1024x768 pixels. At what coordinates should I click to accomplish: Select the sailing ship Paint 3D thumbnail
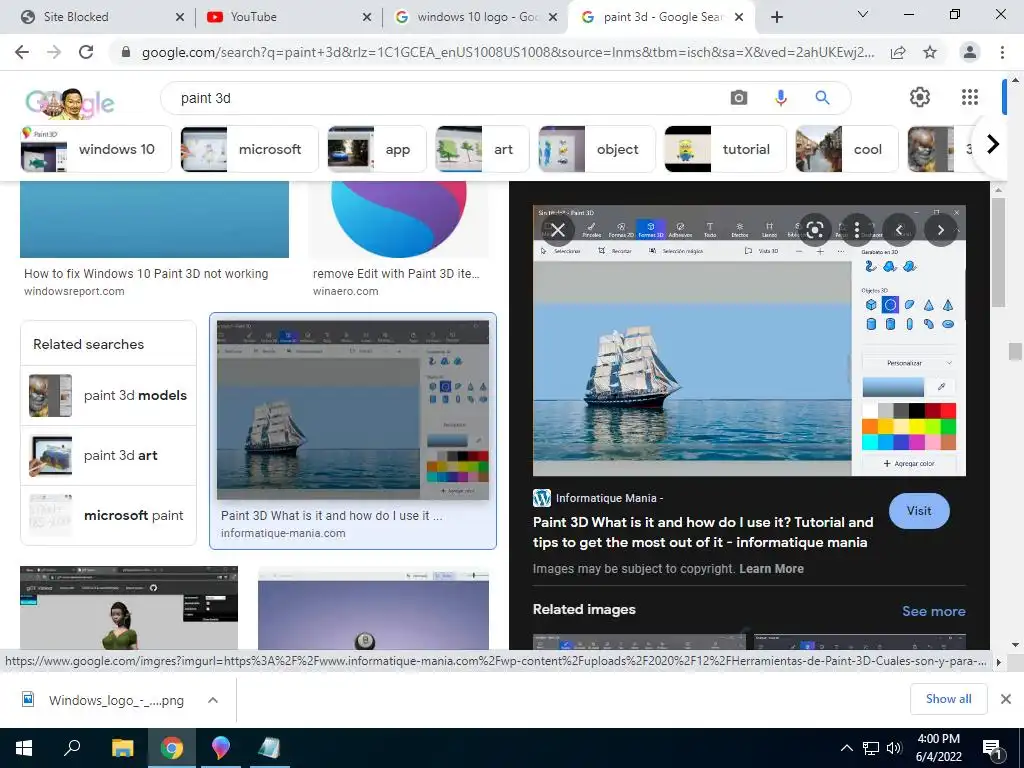point(353,410)
